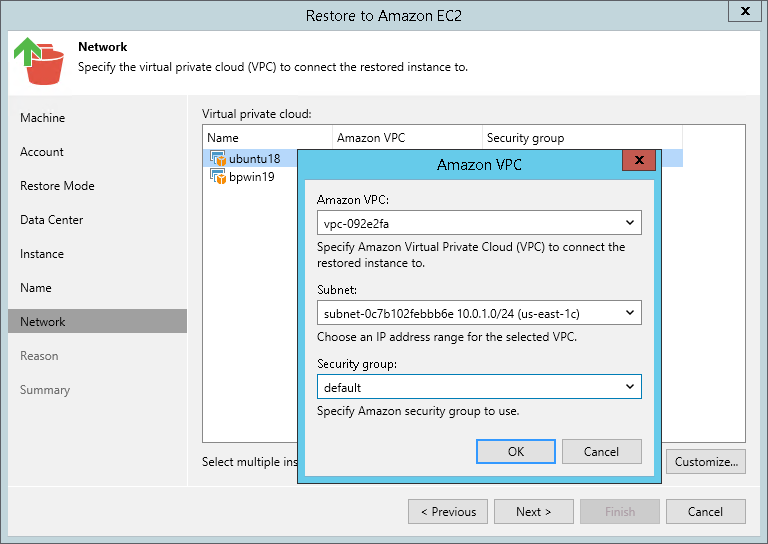
Task: Click the vpc-092e2fa value
Action: (357, 224)
